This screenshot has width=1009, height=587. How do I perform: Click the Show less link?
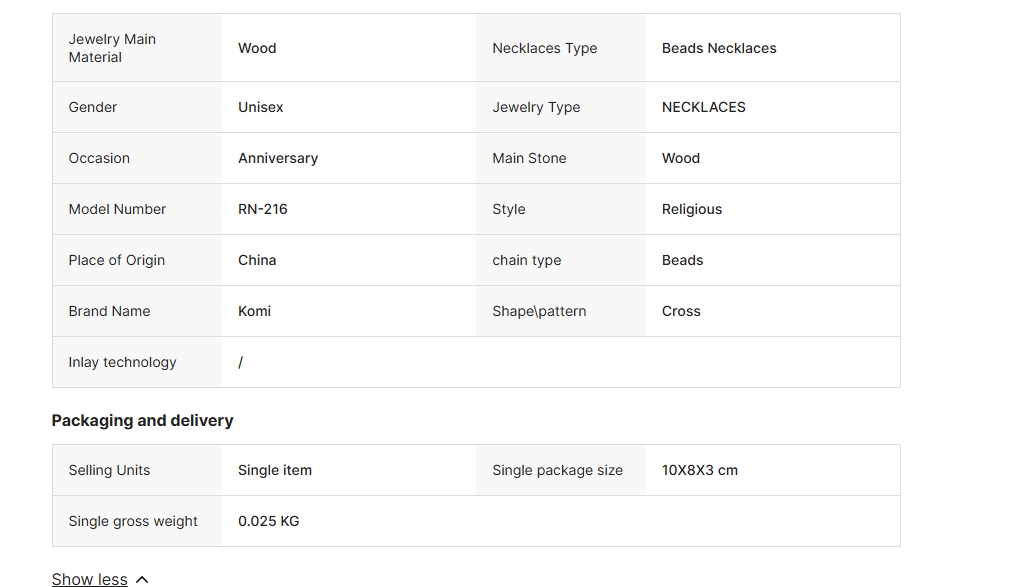tap(89, 579)
